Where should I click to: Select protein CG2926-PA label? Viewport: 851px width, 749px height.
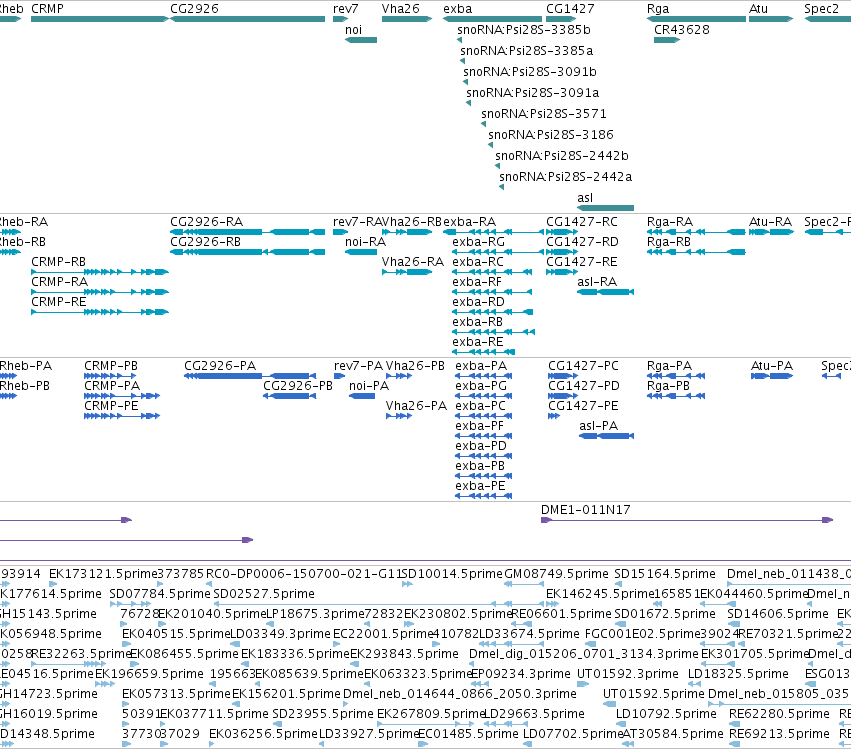[x=220, y=366]
